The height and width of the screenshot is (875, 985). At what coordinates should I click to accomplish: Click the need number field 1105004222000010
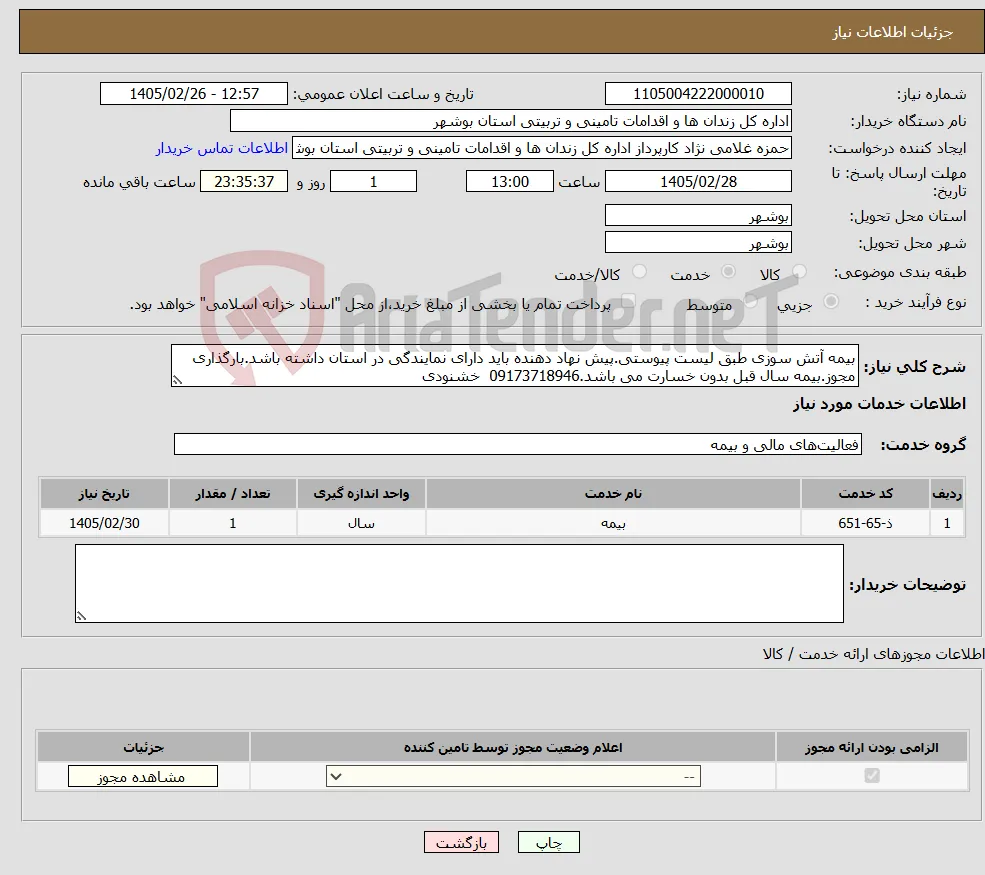(x=698, y=94)
